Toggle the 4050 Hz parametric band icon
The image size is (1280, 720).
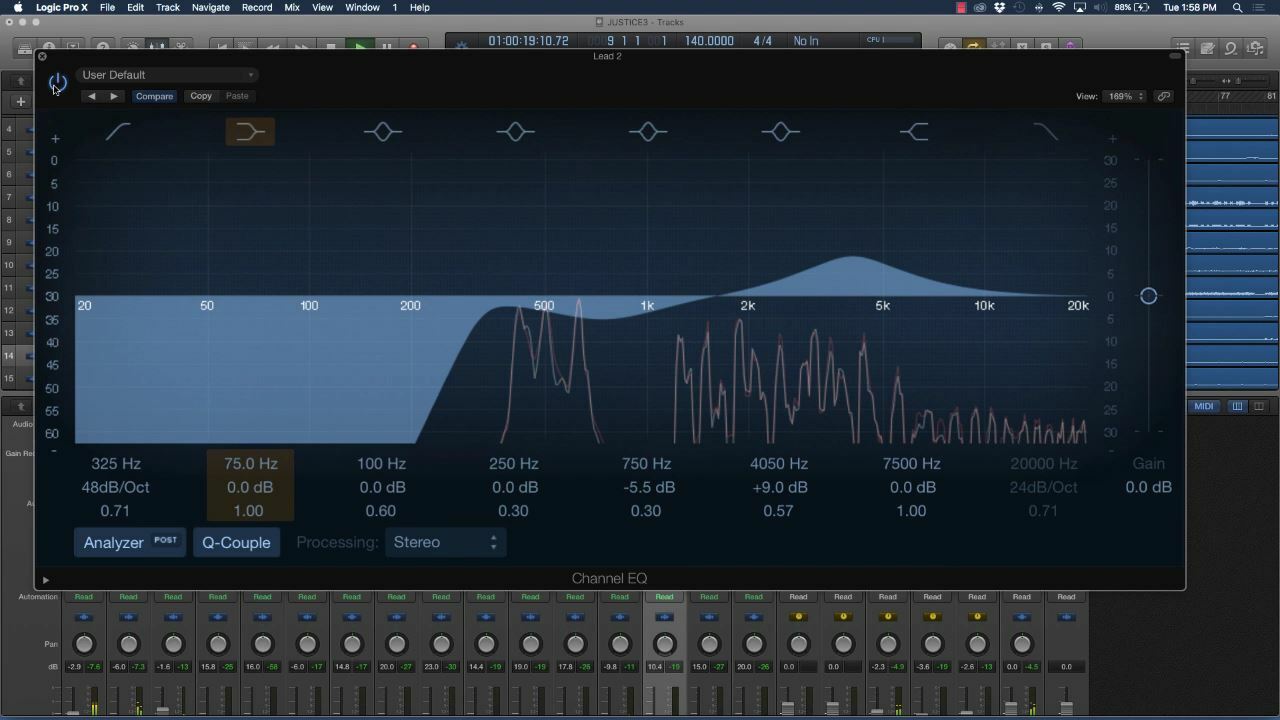coord(781,131)
